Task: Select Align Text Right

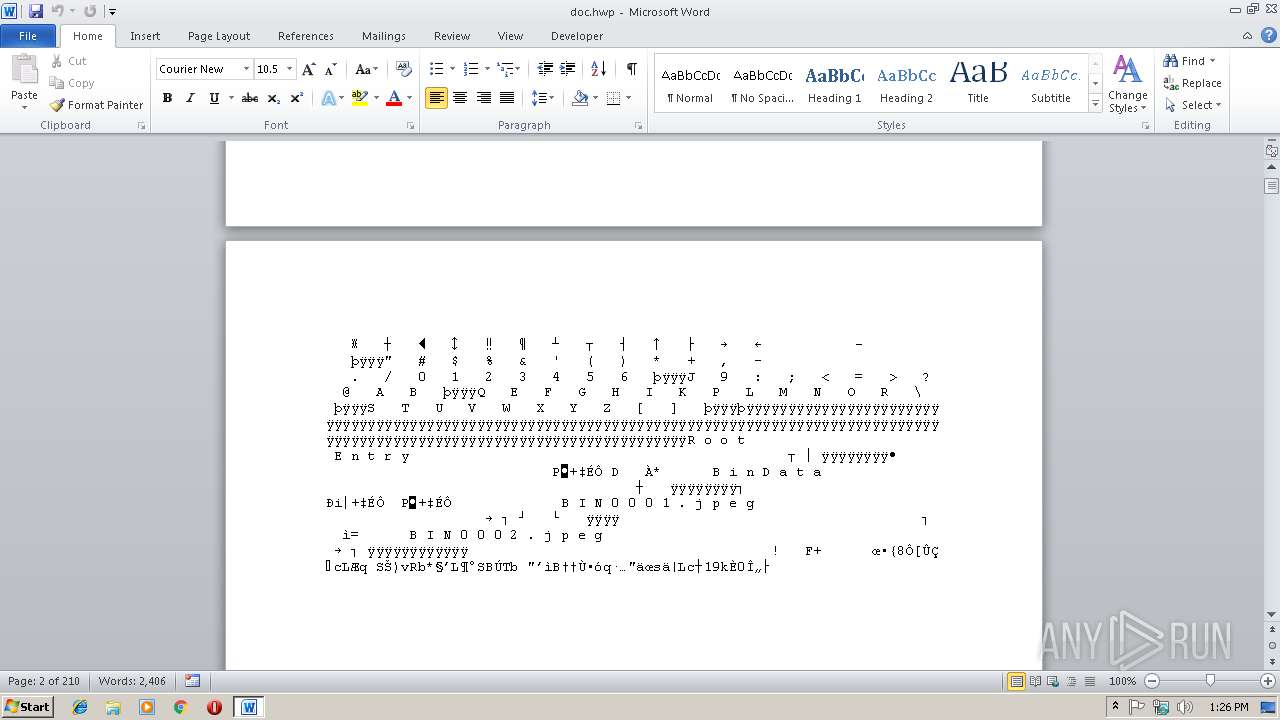Action: tap(483, 98)
